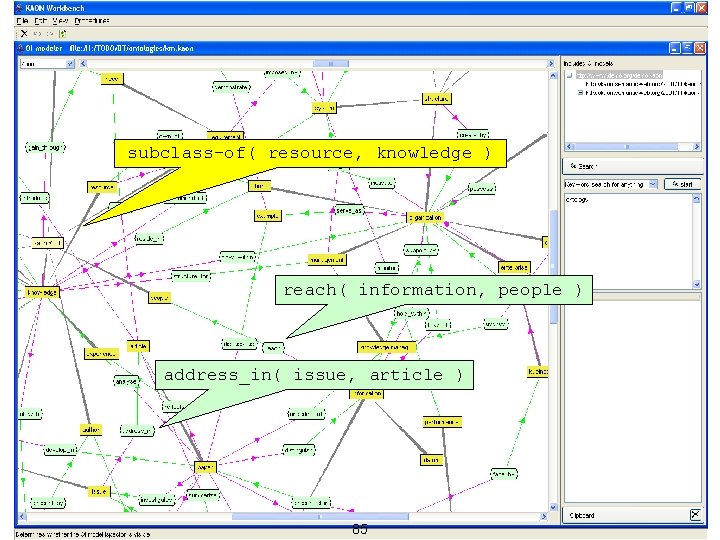Click the delete X toolbar icon
Image resolution: width=720 pixels, height=540 pixels.
[x=24, y=34]
